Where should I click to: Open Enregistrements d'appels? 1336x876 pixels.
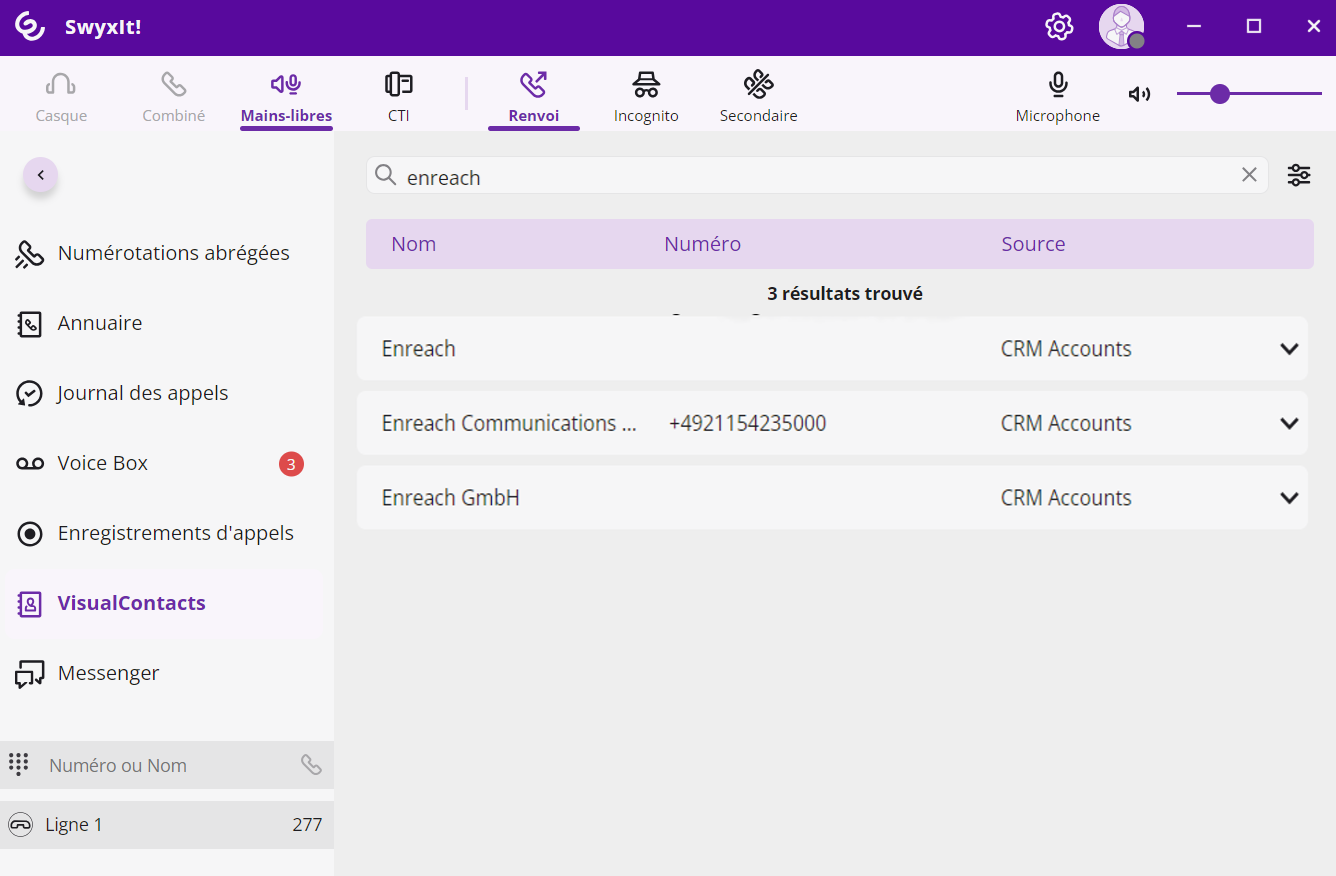167,533
